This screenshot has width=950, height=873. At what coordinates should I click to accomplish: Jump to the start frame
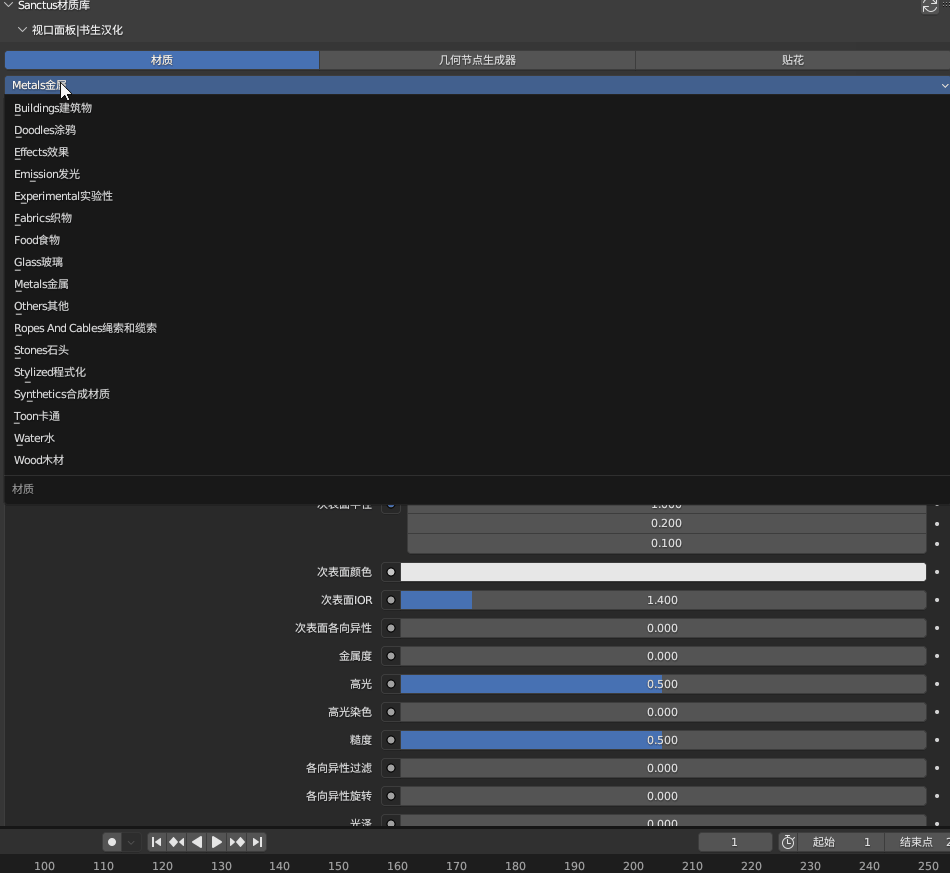156,841
